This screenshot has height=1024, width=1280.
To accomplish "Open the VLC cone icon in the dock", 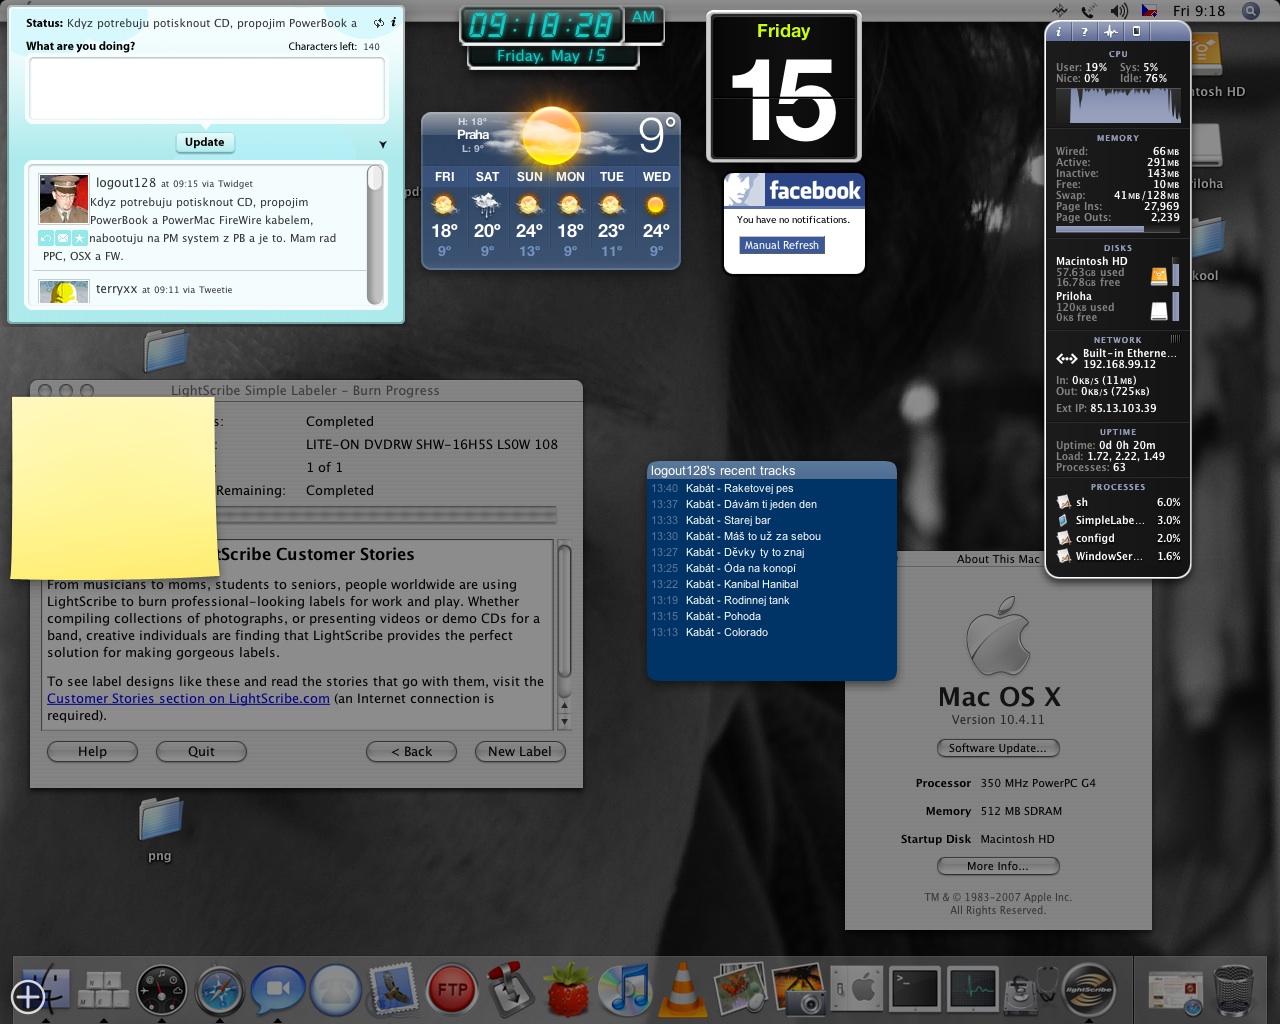I will (x=683, y=988).
